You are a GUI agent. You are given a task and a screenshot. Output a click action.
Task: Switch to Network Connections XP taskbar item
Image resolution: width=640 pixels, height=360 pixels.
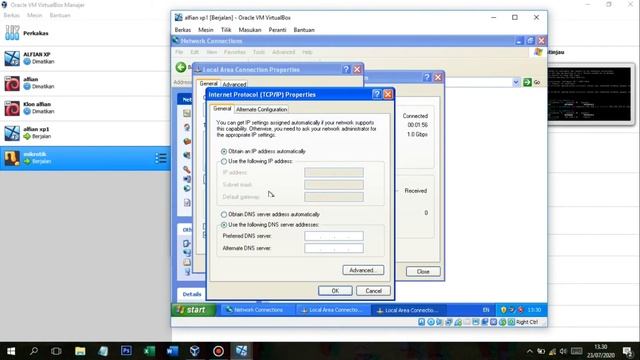coord(258,310)
